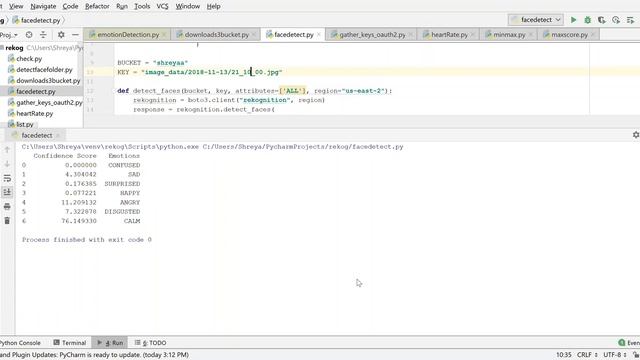Open the View menu

point(16,7)
